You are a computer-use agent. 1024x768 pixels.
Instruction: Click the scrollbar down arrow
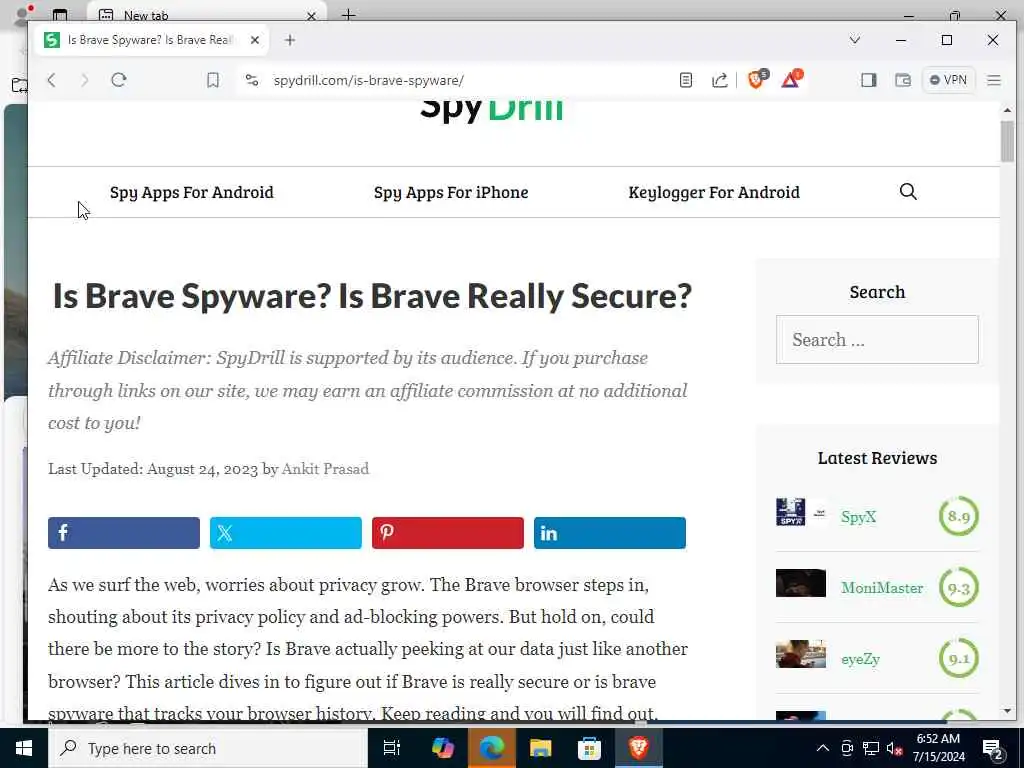point(1007,711)
